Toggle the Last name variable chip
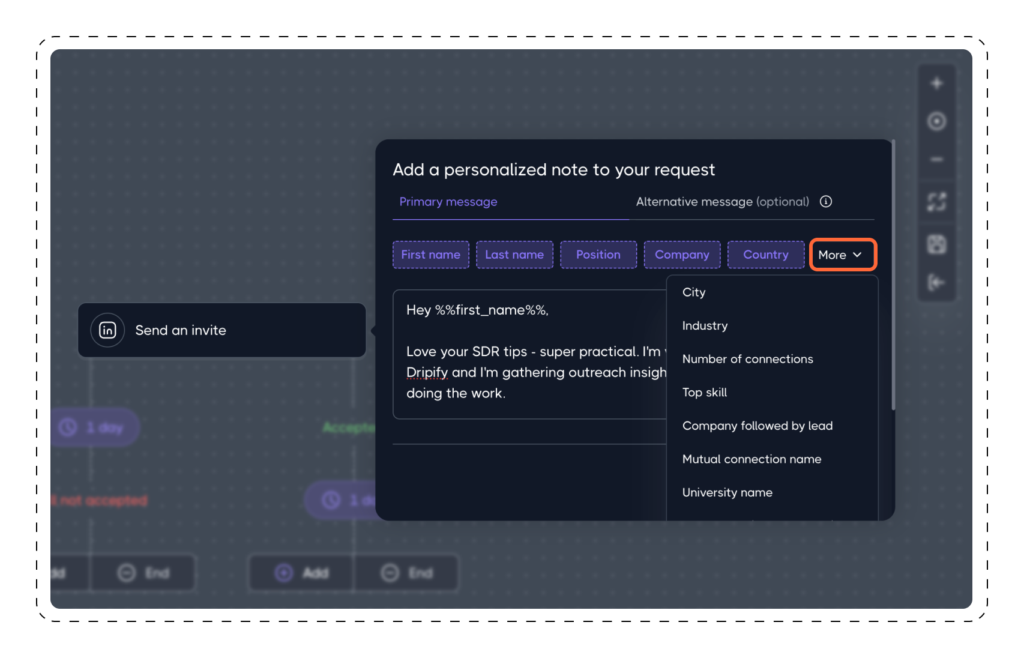This screenshot has height=658, width=1024. click(x=514, y=254)
